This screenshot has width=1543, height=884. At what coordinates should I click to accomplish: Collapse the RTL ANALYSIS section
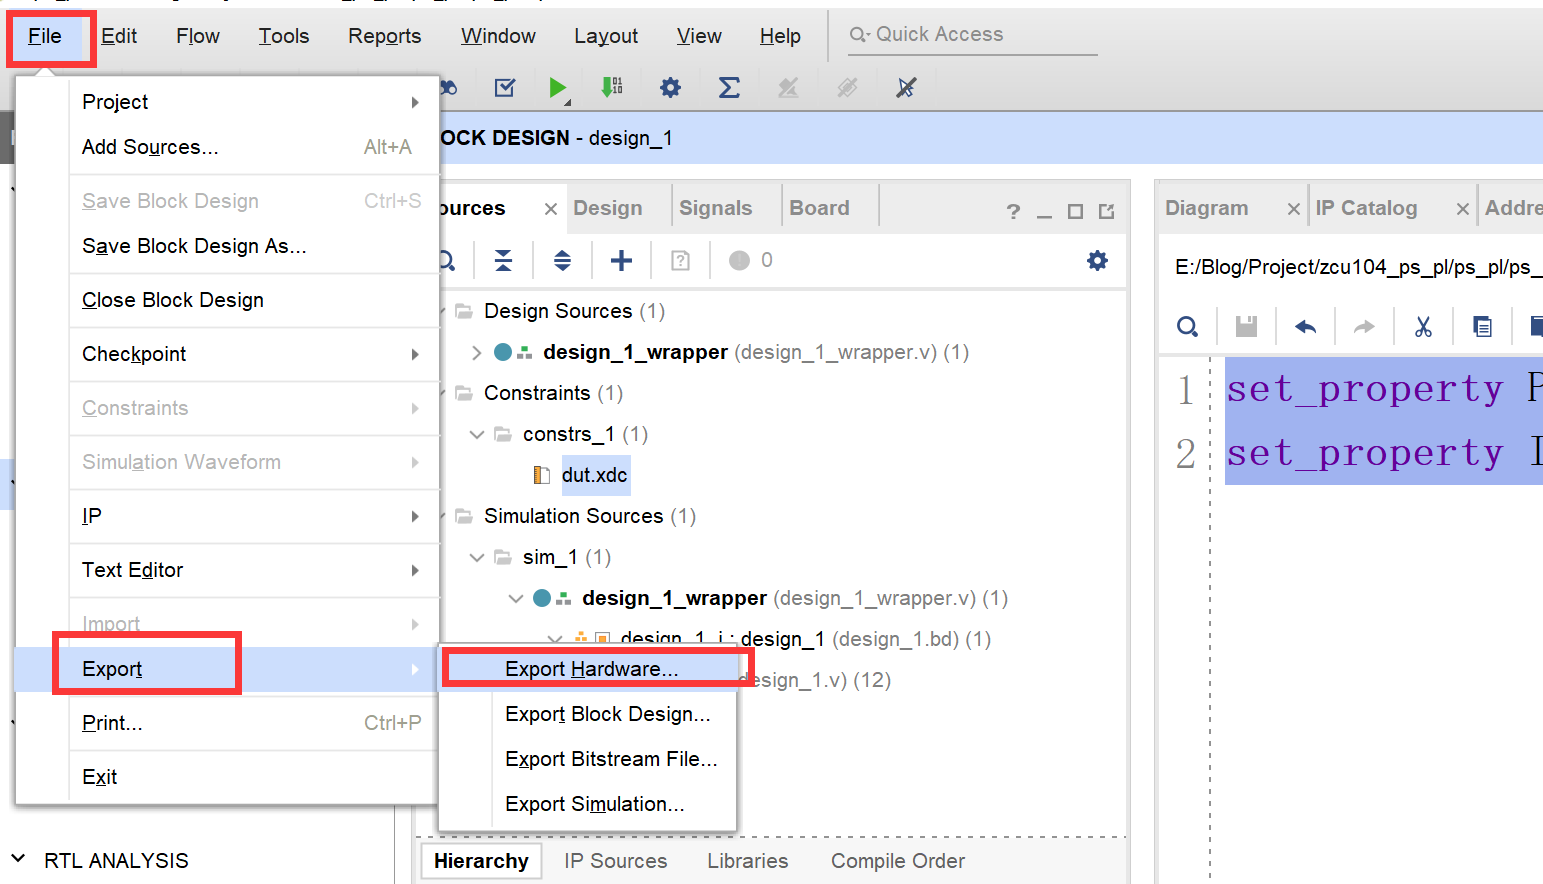click(x=19, y=859)
